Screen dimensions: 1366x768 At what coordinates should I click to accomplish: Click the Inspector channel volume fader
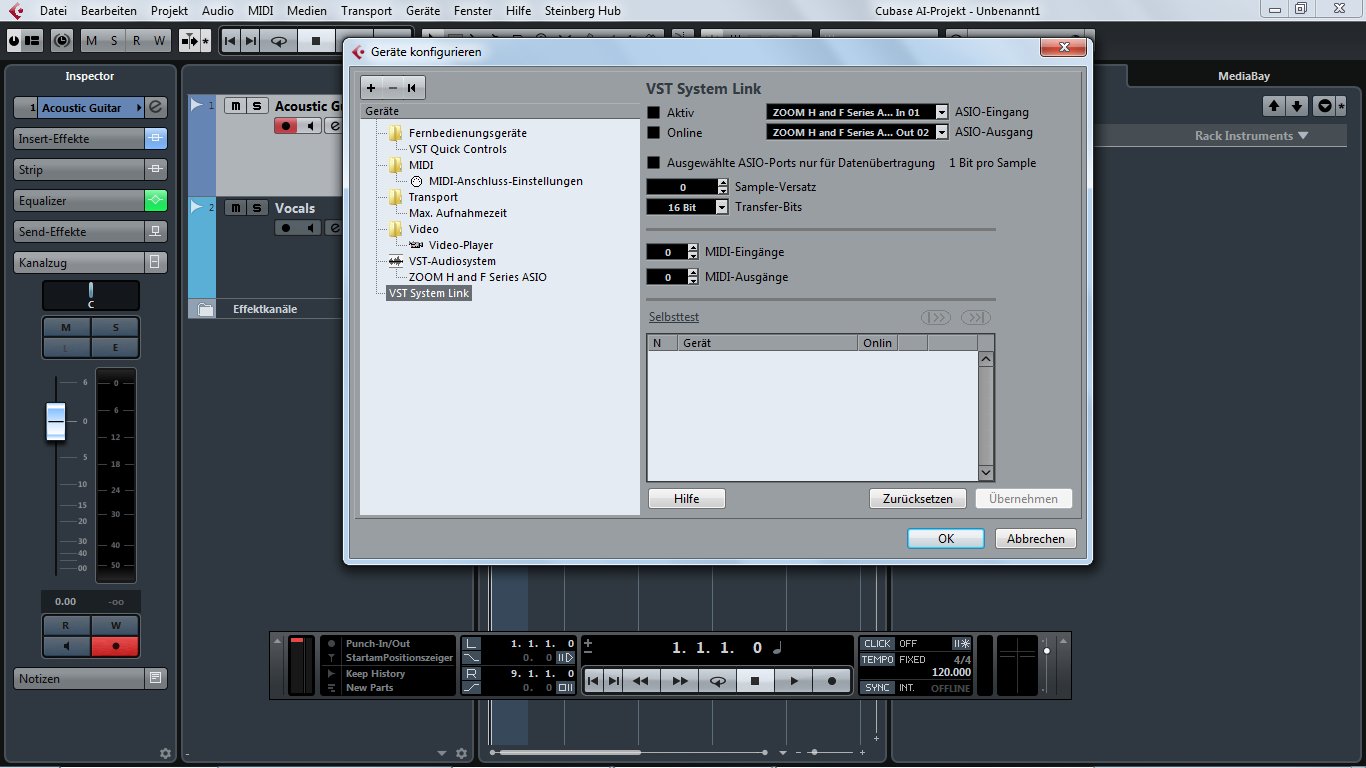[x=56, y=421]
